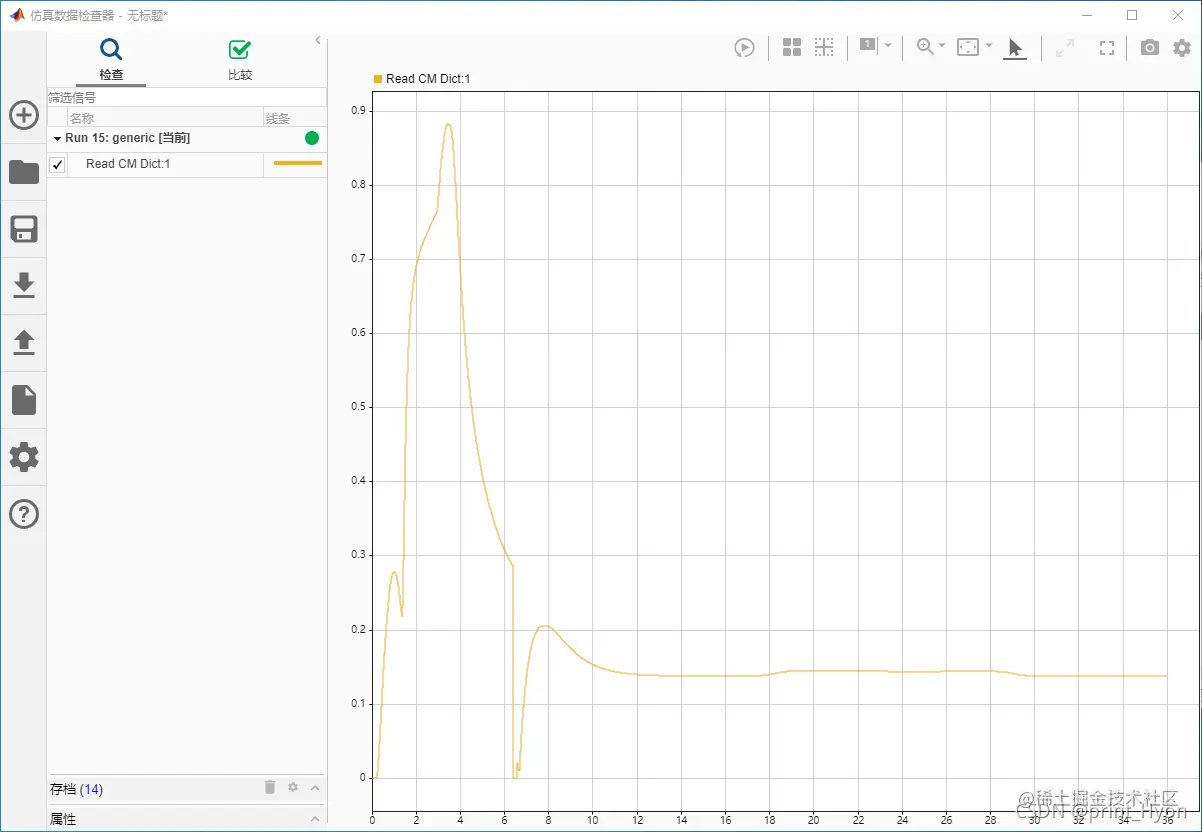Collapse the Run 15: generic tree row
1202x832 pixels.
pos(58,138)
